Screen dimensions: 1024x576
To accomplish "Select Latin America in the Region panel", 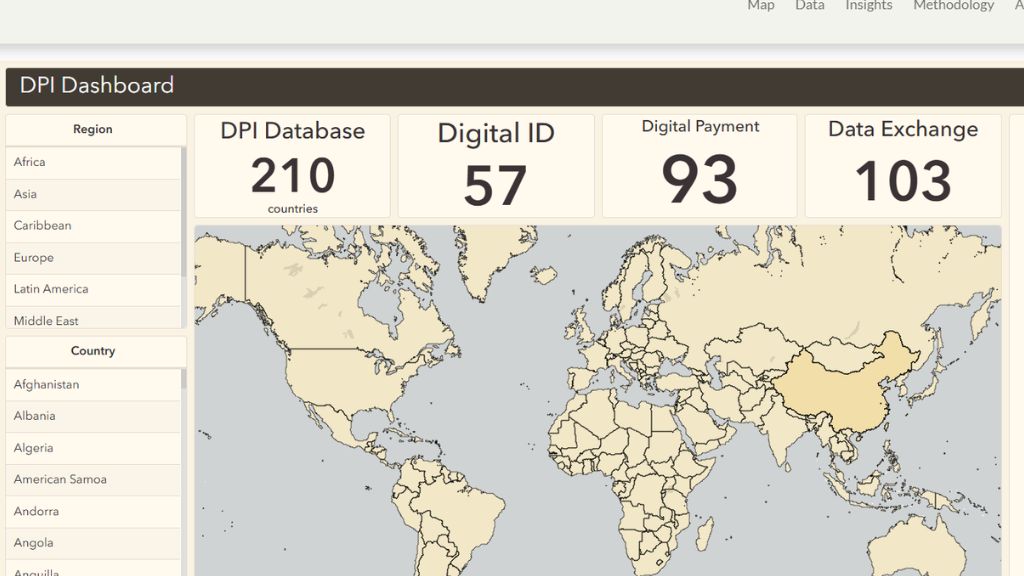I will tap(93, 290).
